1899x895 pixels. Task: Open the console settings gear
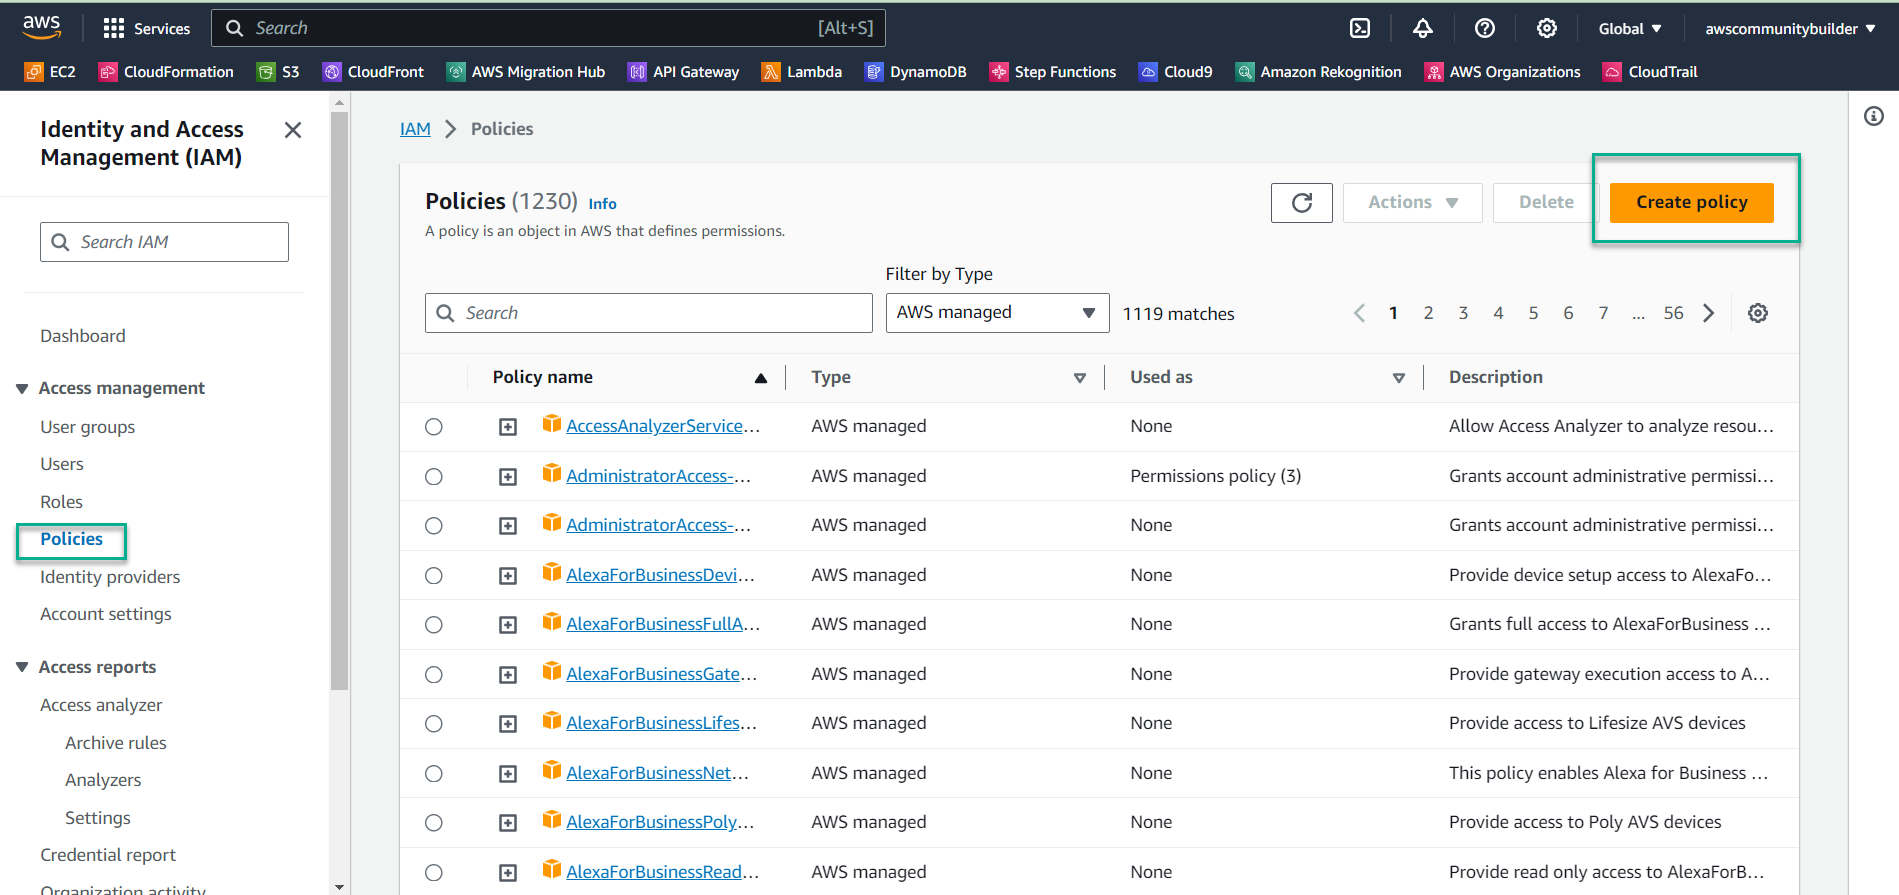[1547, 28]
